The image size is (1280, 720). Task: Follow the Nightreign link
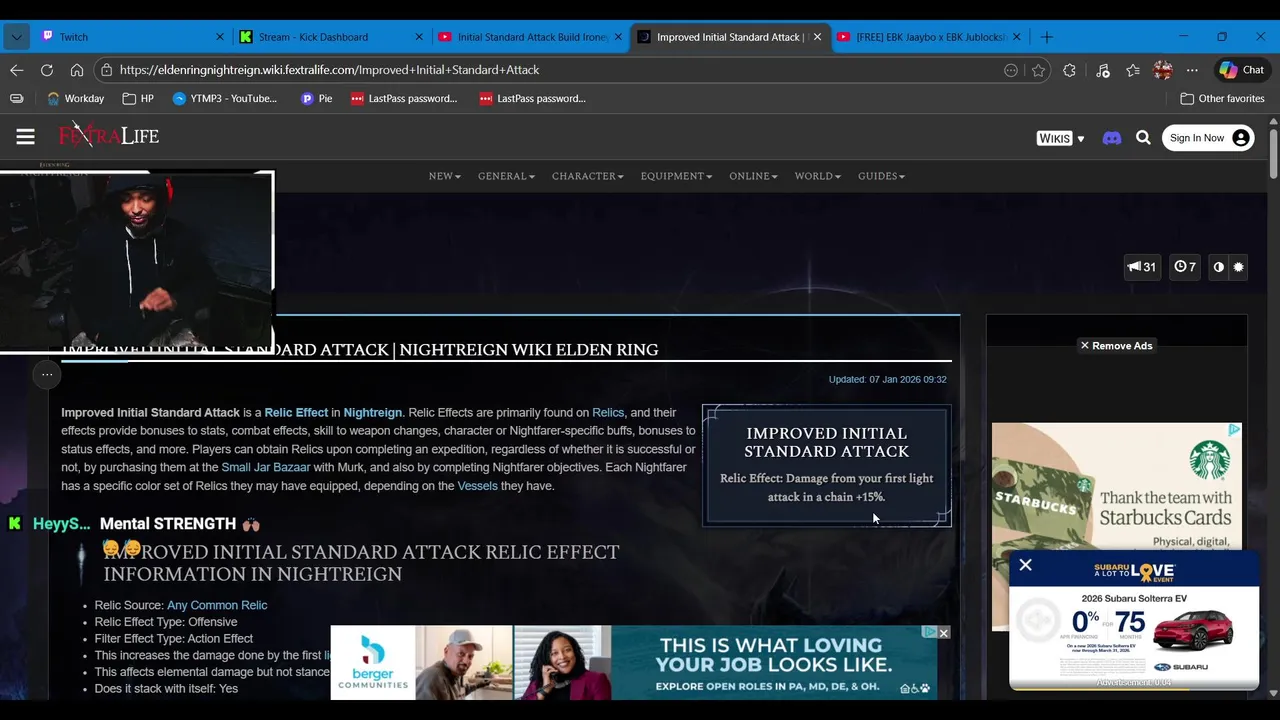click(x=372, y=412)
